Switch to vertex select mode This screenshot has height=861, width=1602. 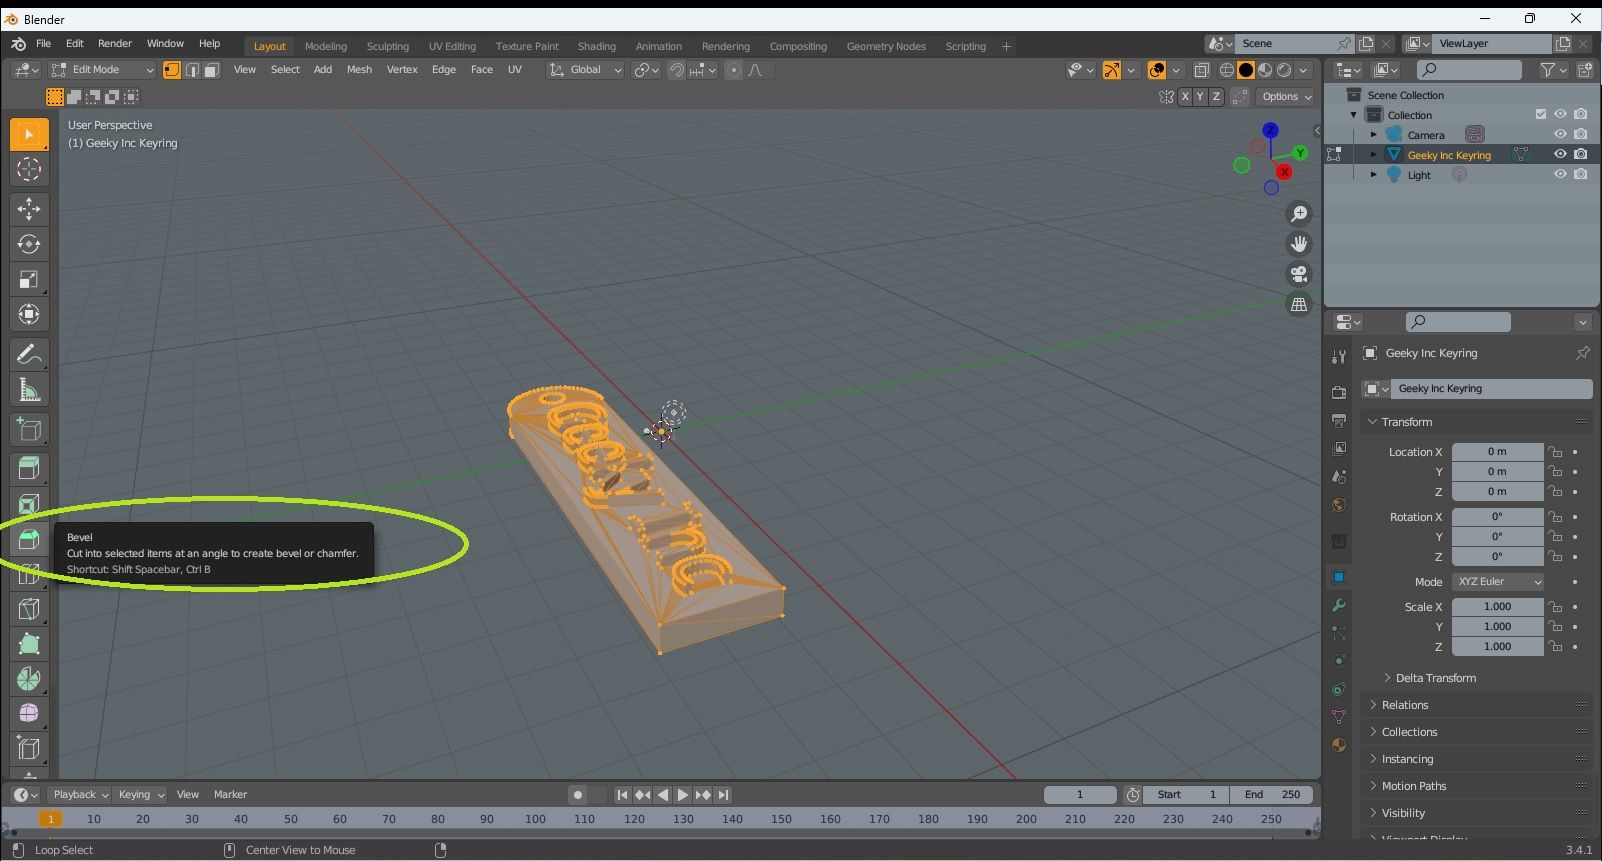[x=172, y=70]
